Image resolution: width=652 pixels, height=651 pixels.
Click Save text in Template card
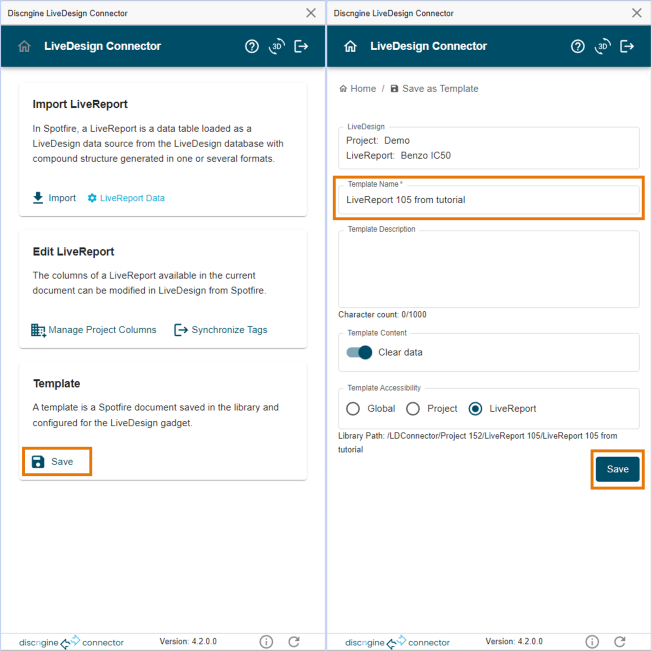click(62, 461)
